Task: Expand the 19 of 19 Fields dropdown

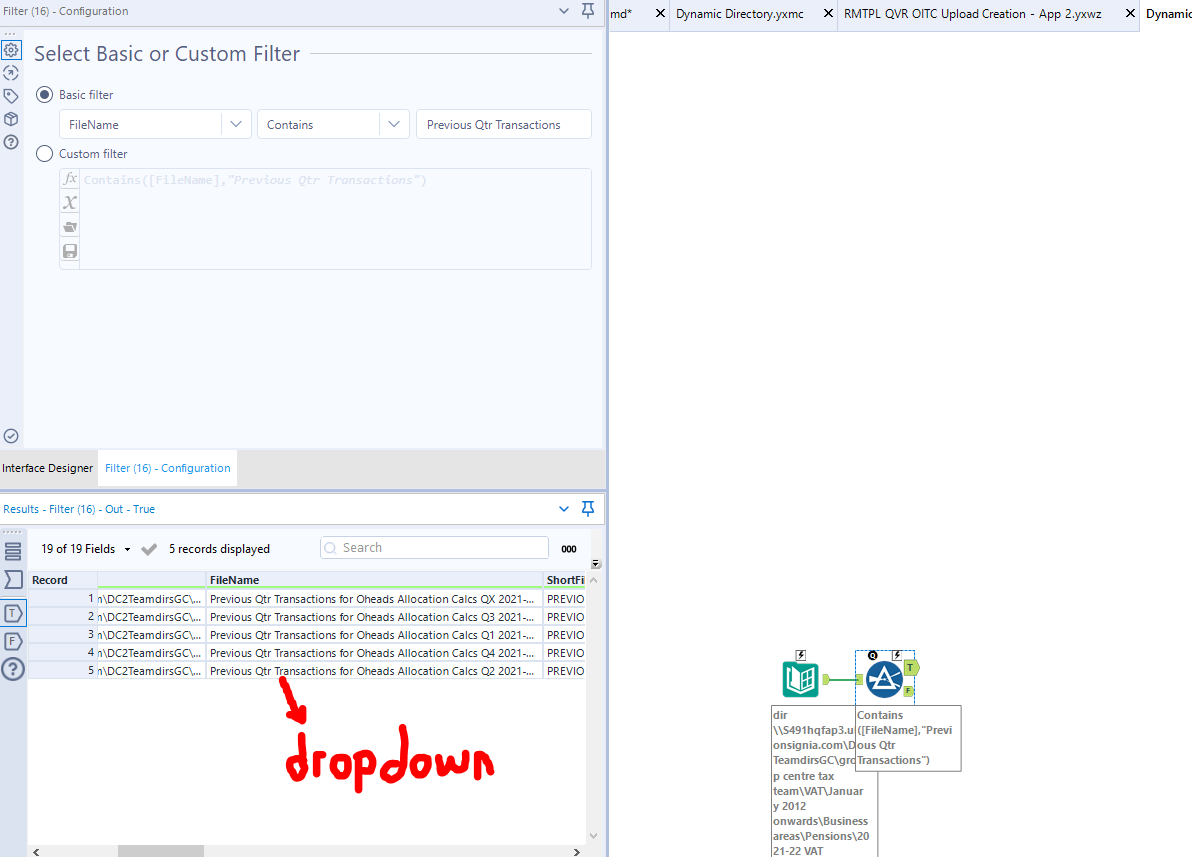Action: click(x=129, y=548)
